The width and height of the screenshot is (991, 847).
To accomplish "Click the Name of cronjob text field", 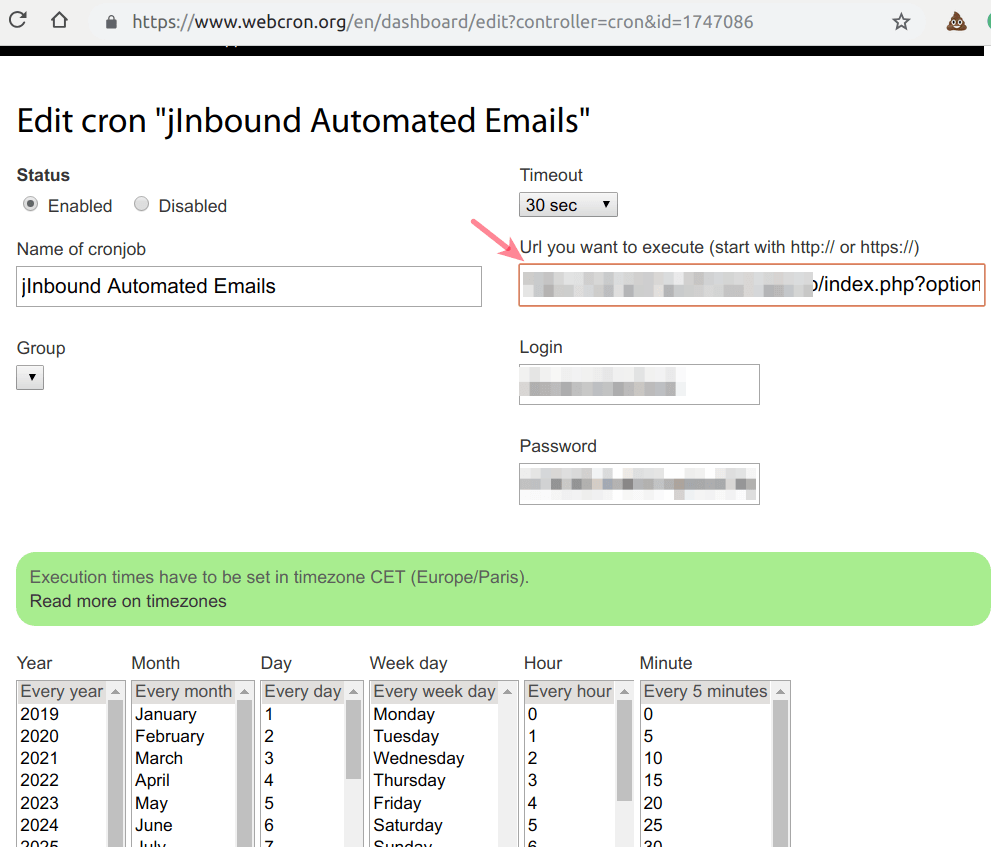I will [249, 286].
